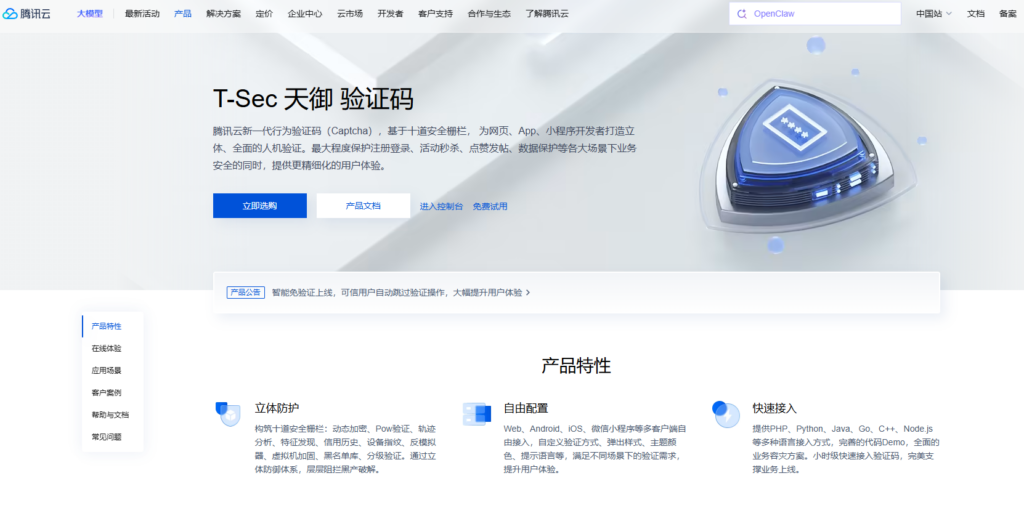Open the 云市场 link
The image size is (1024, 505).
(x=350, y=14)
